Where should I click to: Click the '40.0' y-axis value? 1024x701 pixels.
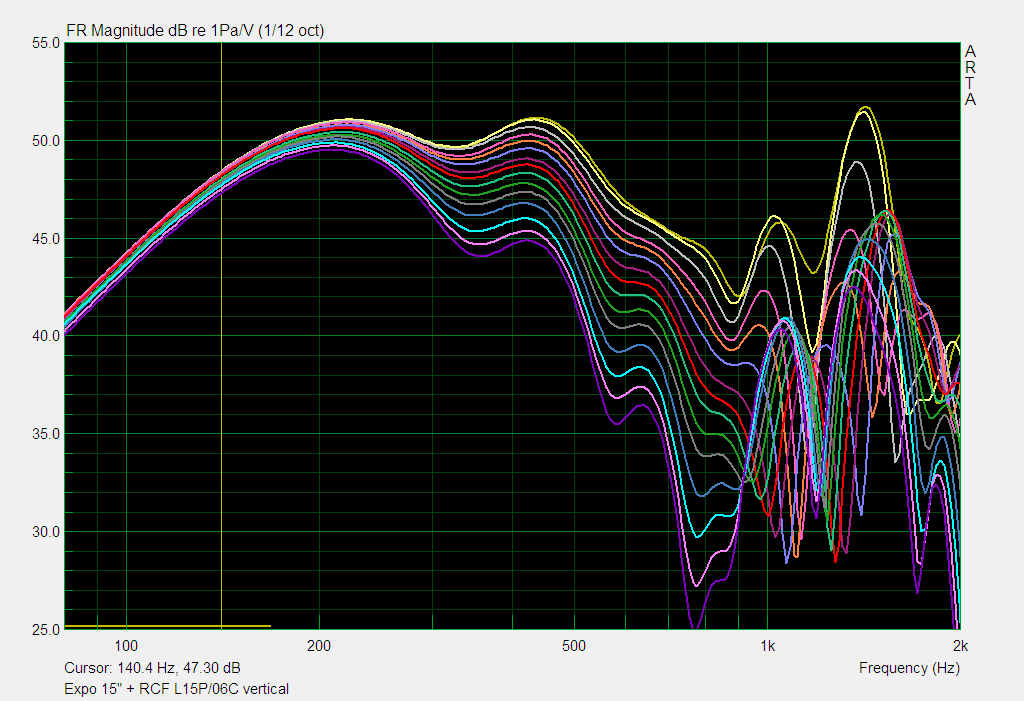point(46,336)
